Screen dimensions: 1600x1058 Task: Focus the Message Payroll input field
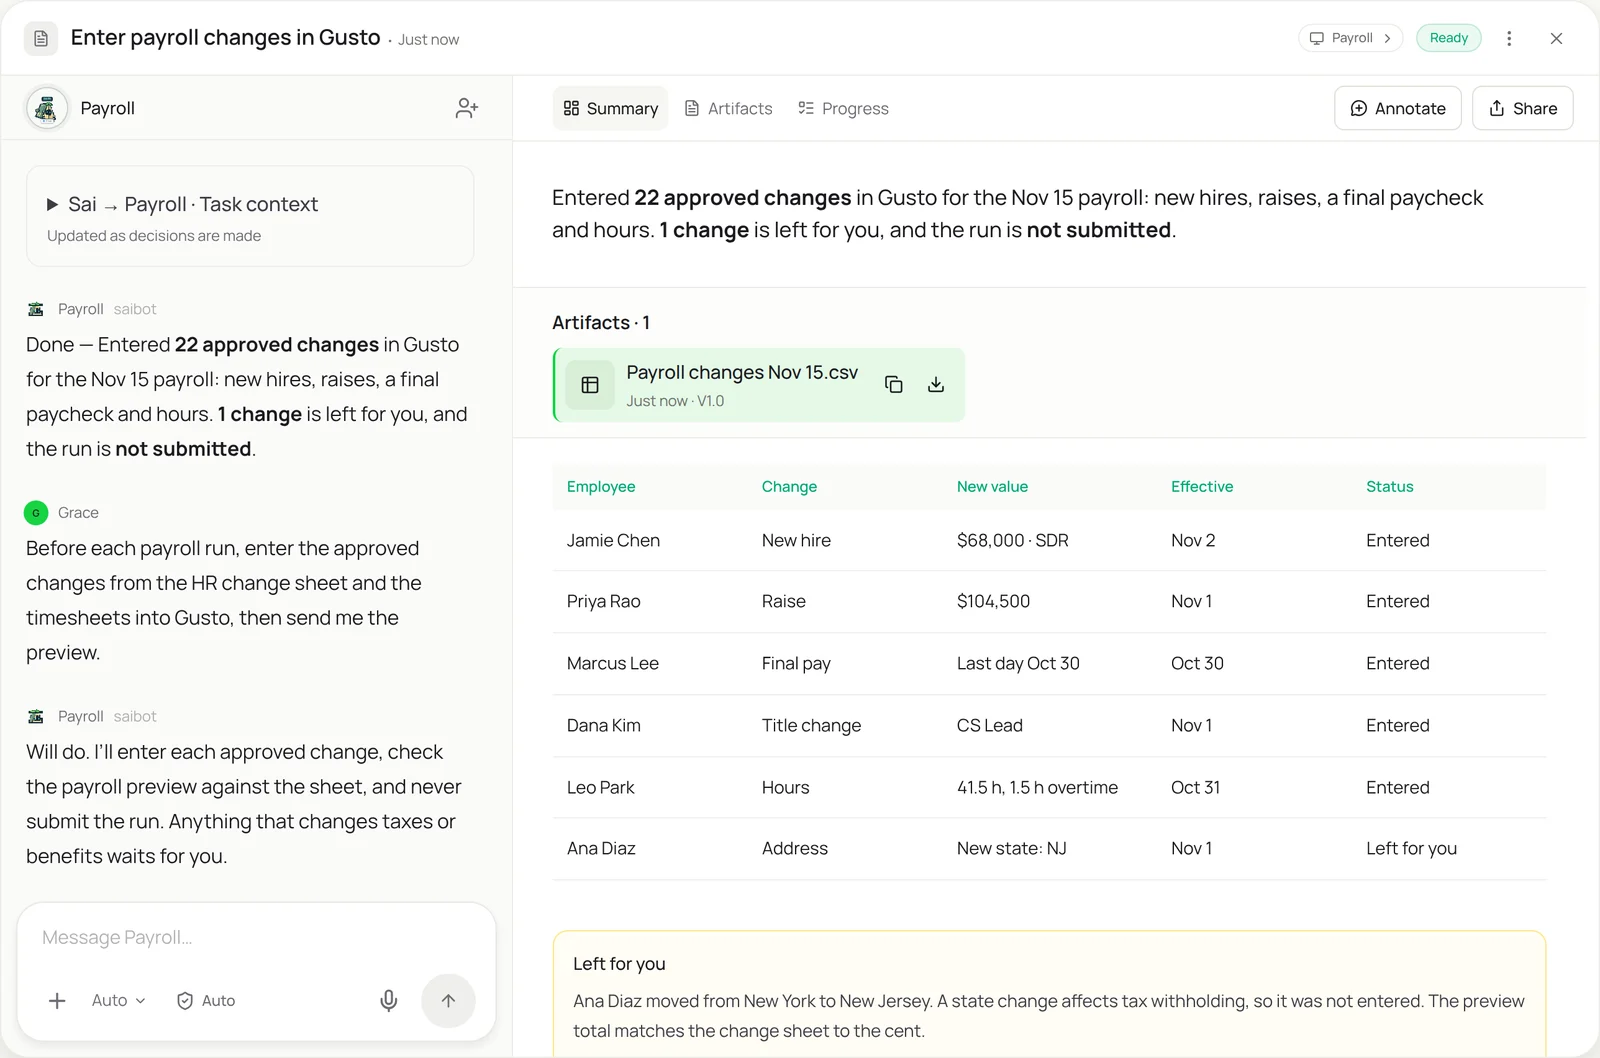pyautogui.click(x=256, y=937)
